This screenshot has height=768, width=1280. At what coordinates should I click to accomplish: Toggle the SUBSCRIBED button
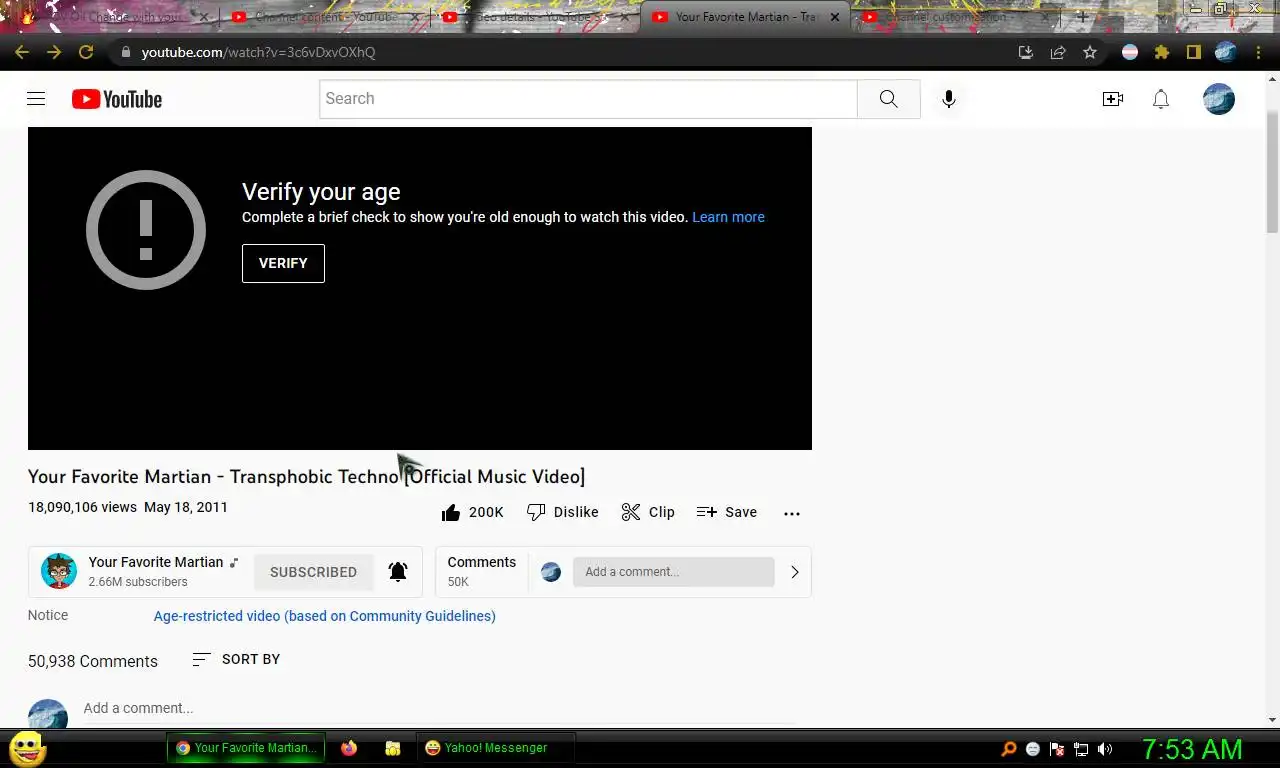[313, 572]
